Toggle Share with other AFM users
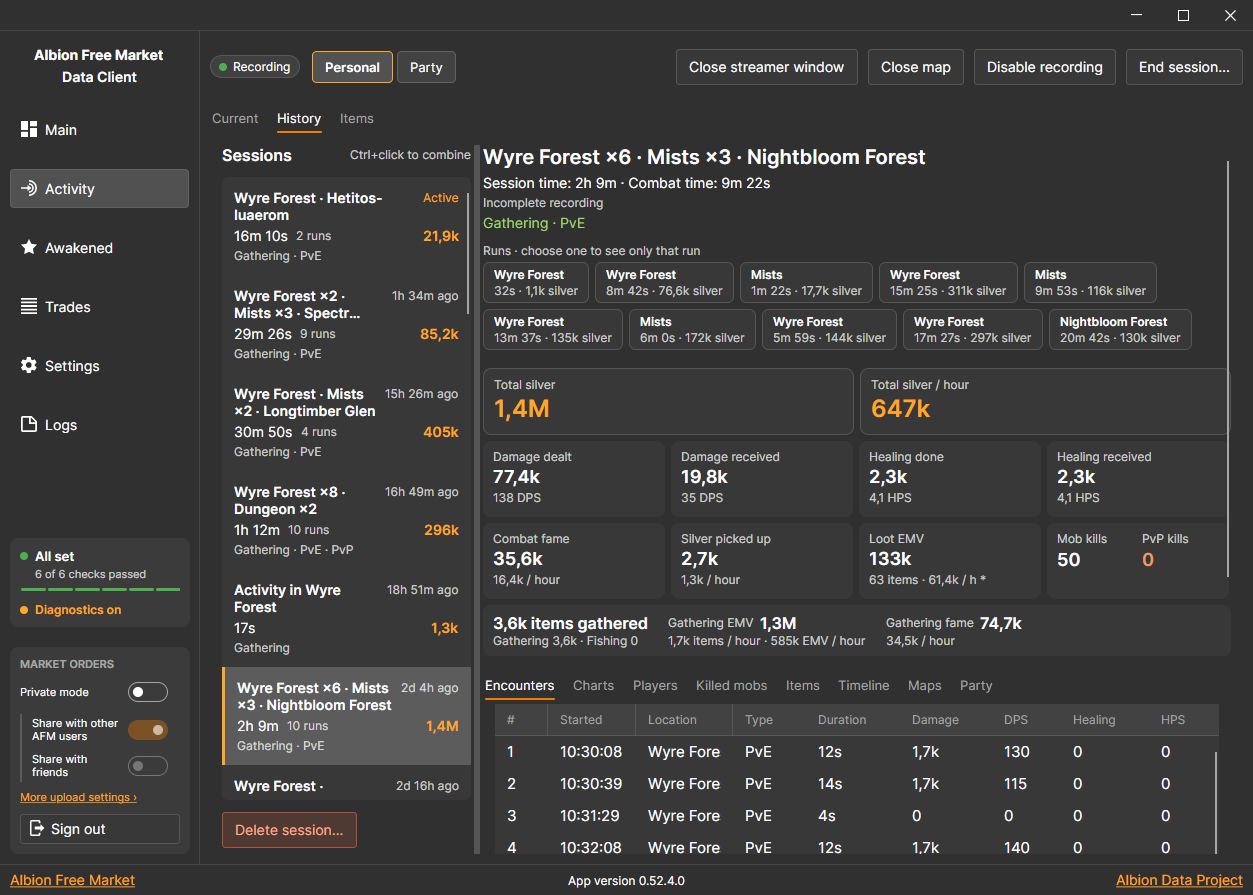The image size is (1253, 895). [x=148, y=730]
